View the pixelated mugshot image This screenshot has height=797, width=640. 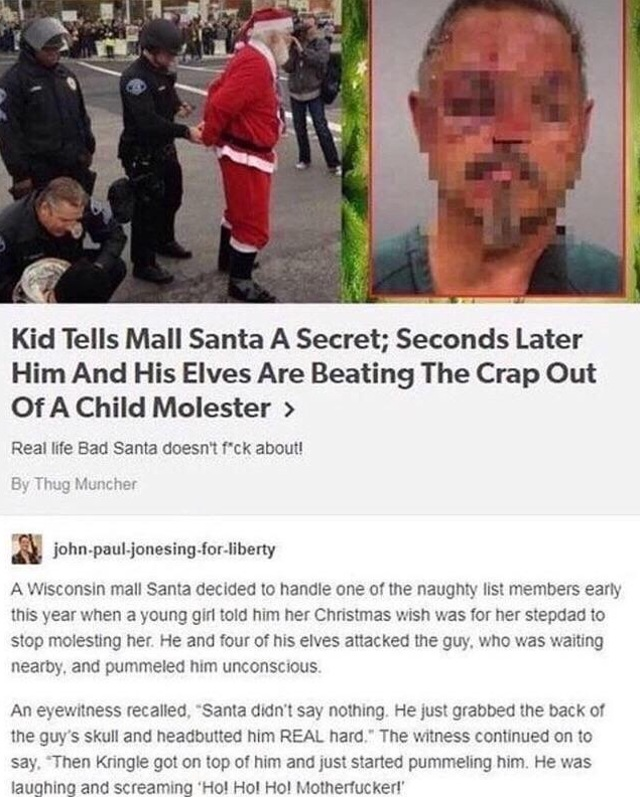[x=498, y=147]
